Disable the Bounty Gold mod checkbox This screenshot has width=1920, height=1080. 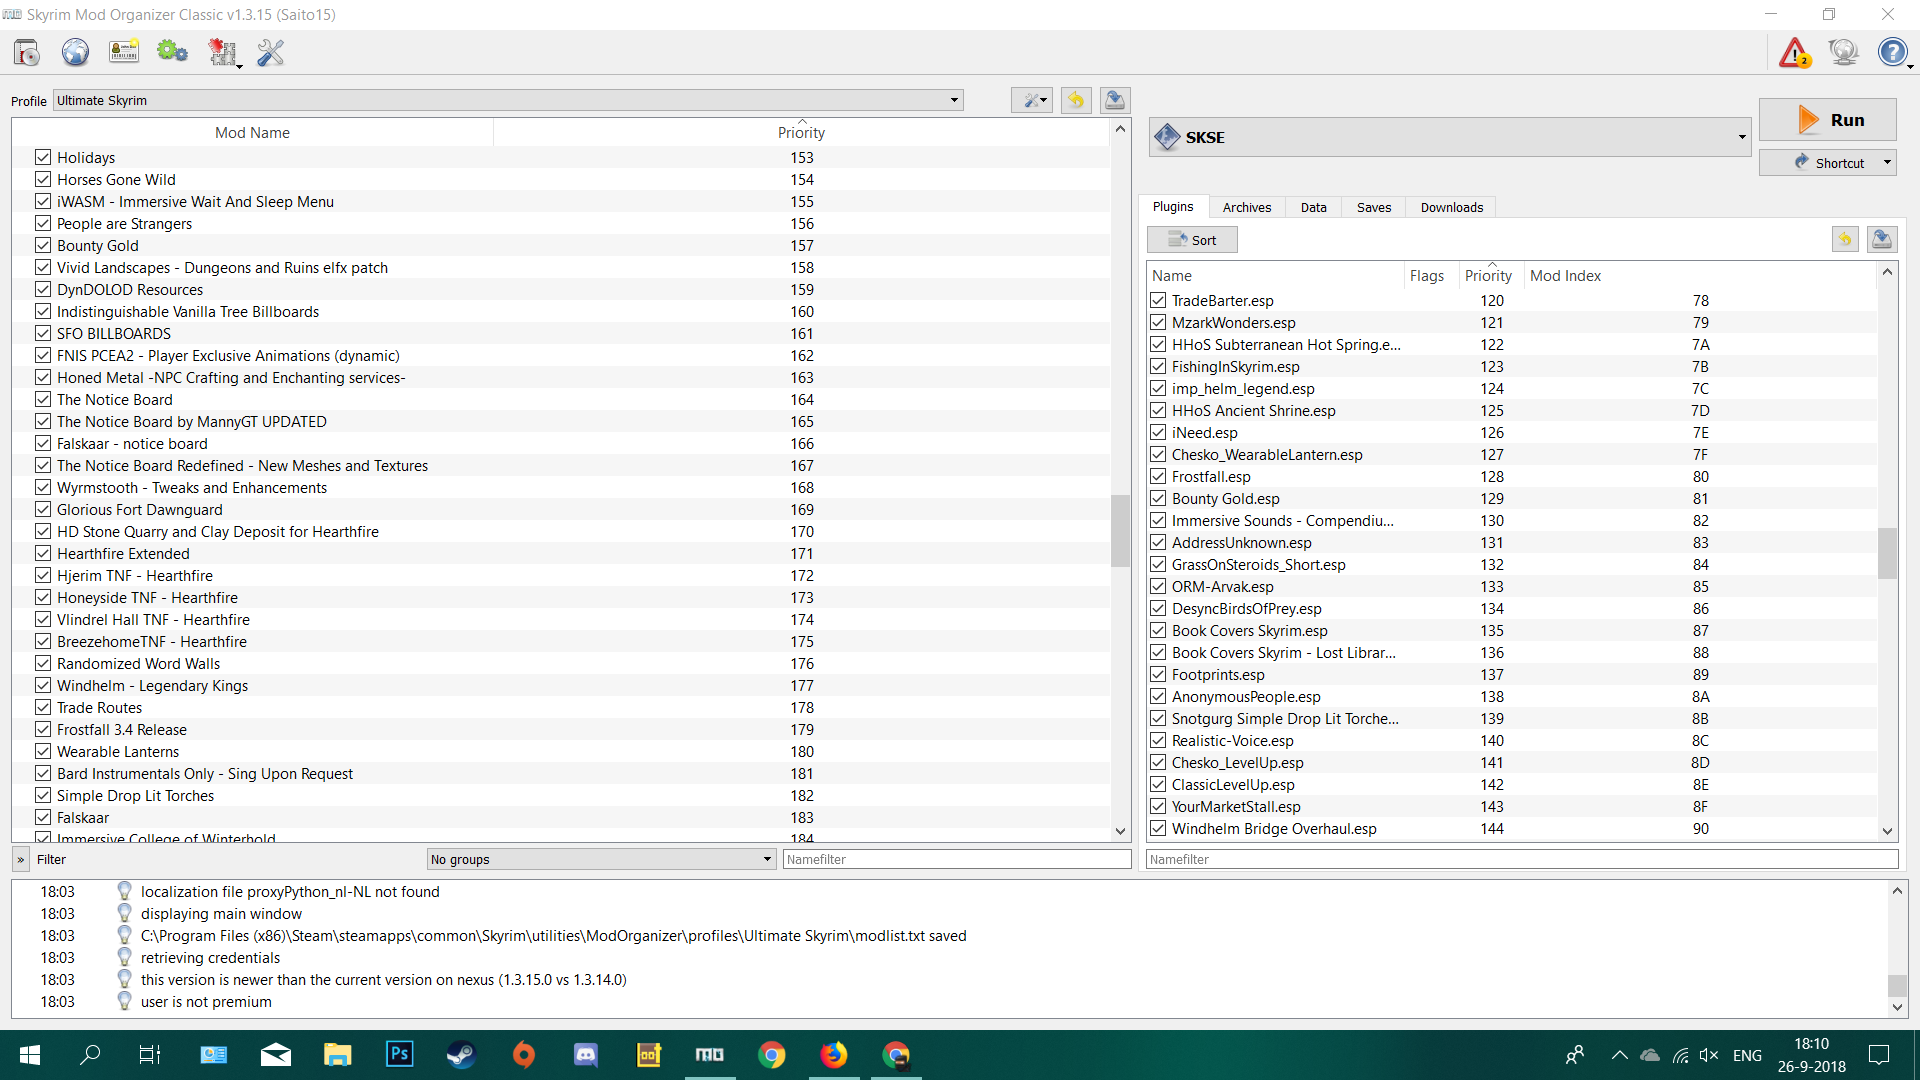(x=43, y=245)
